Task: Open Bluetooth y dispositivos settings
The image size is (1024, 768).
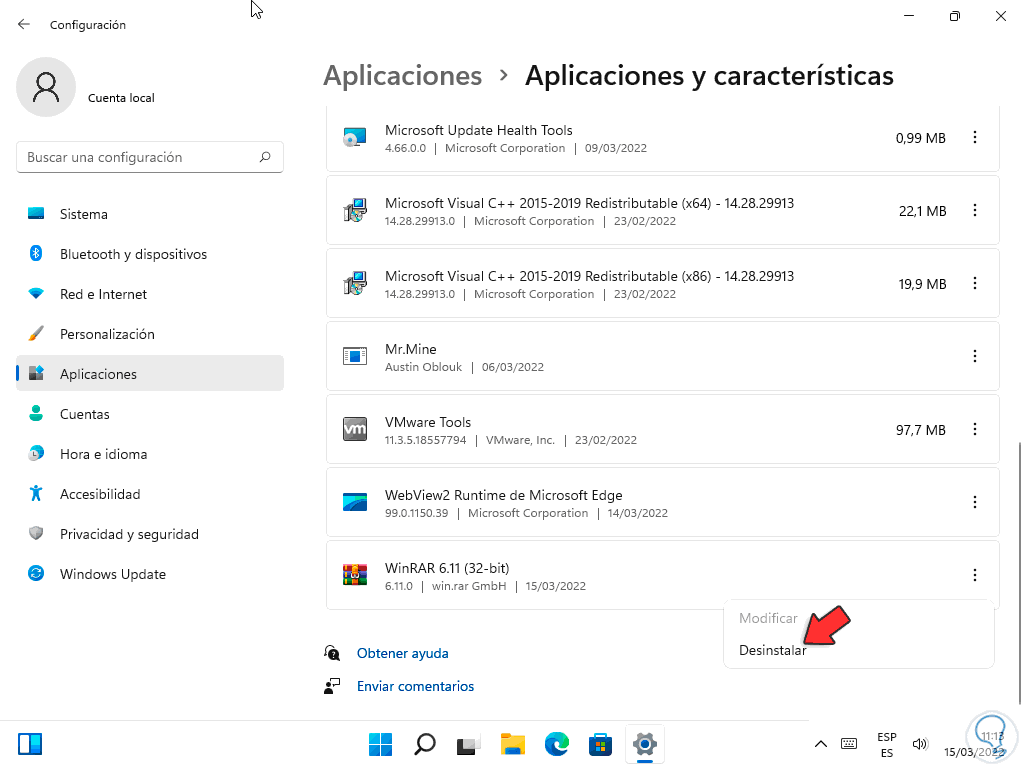Action: 150,254
